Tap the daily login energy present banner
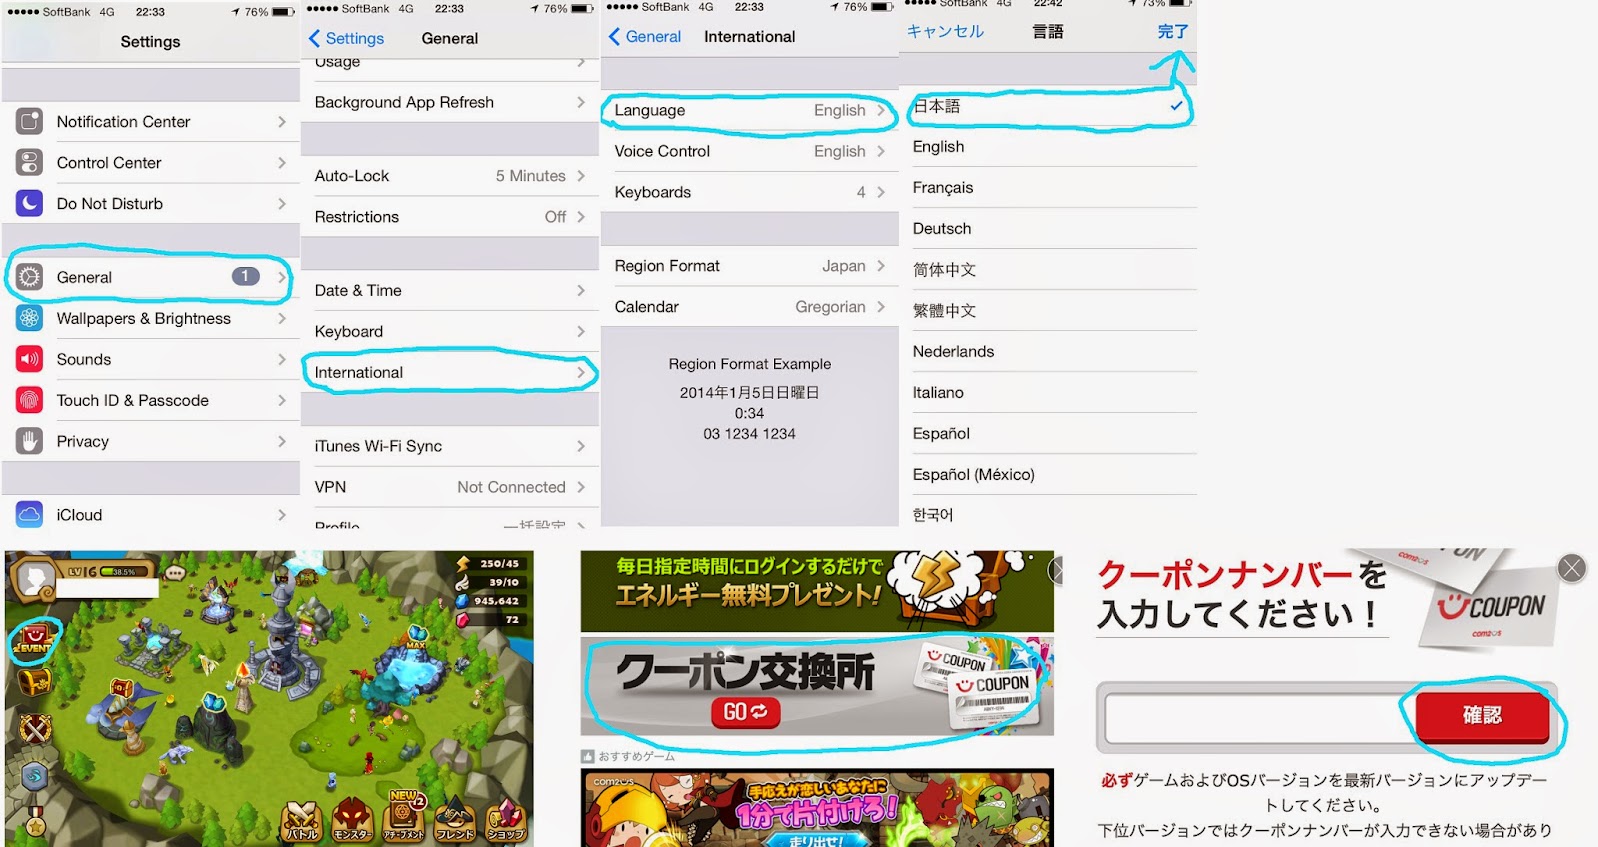Image resolution: width=1598 pixels, height=847 pixels. click(x=816, y=591)
